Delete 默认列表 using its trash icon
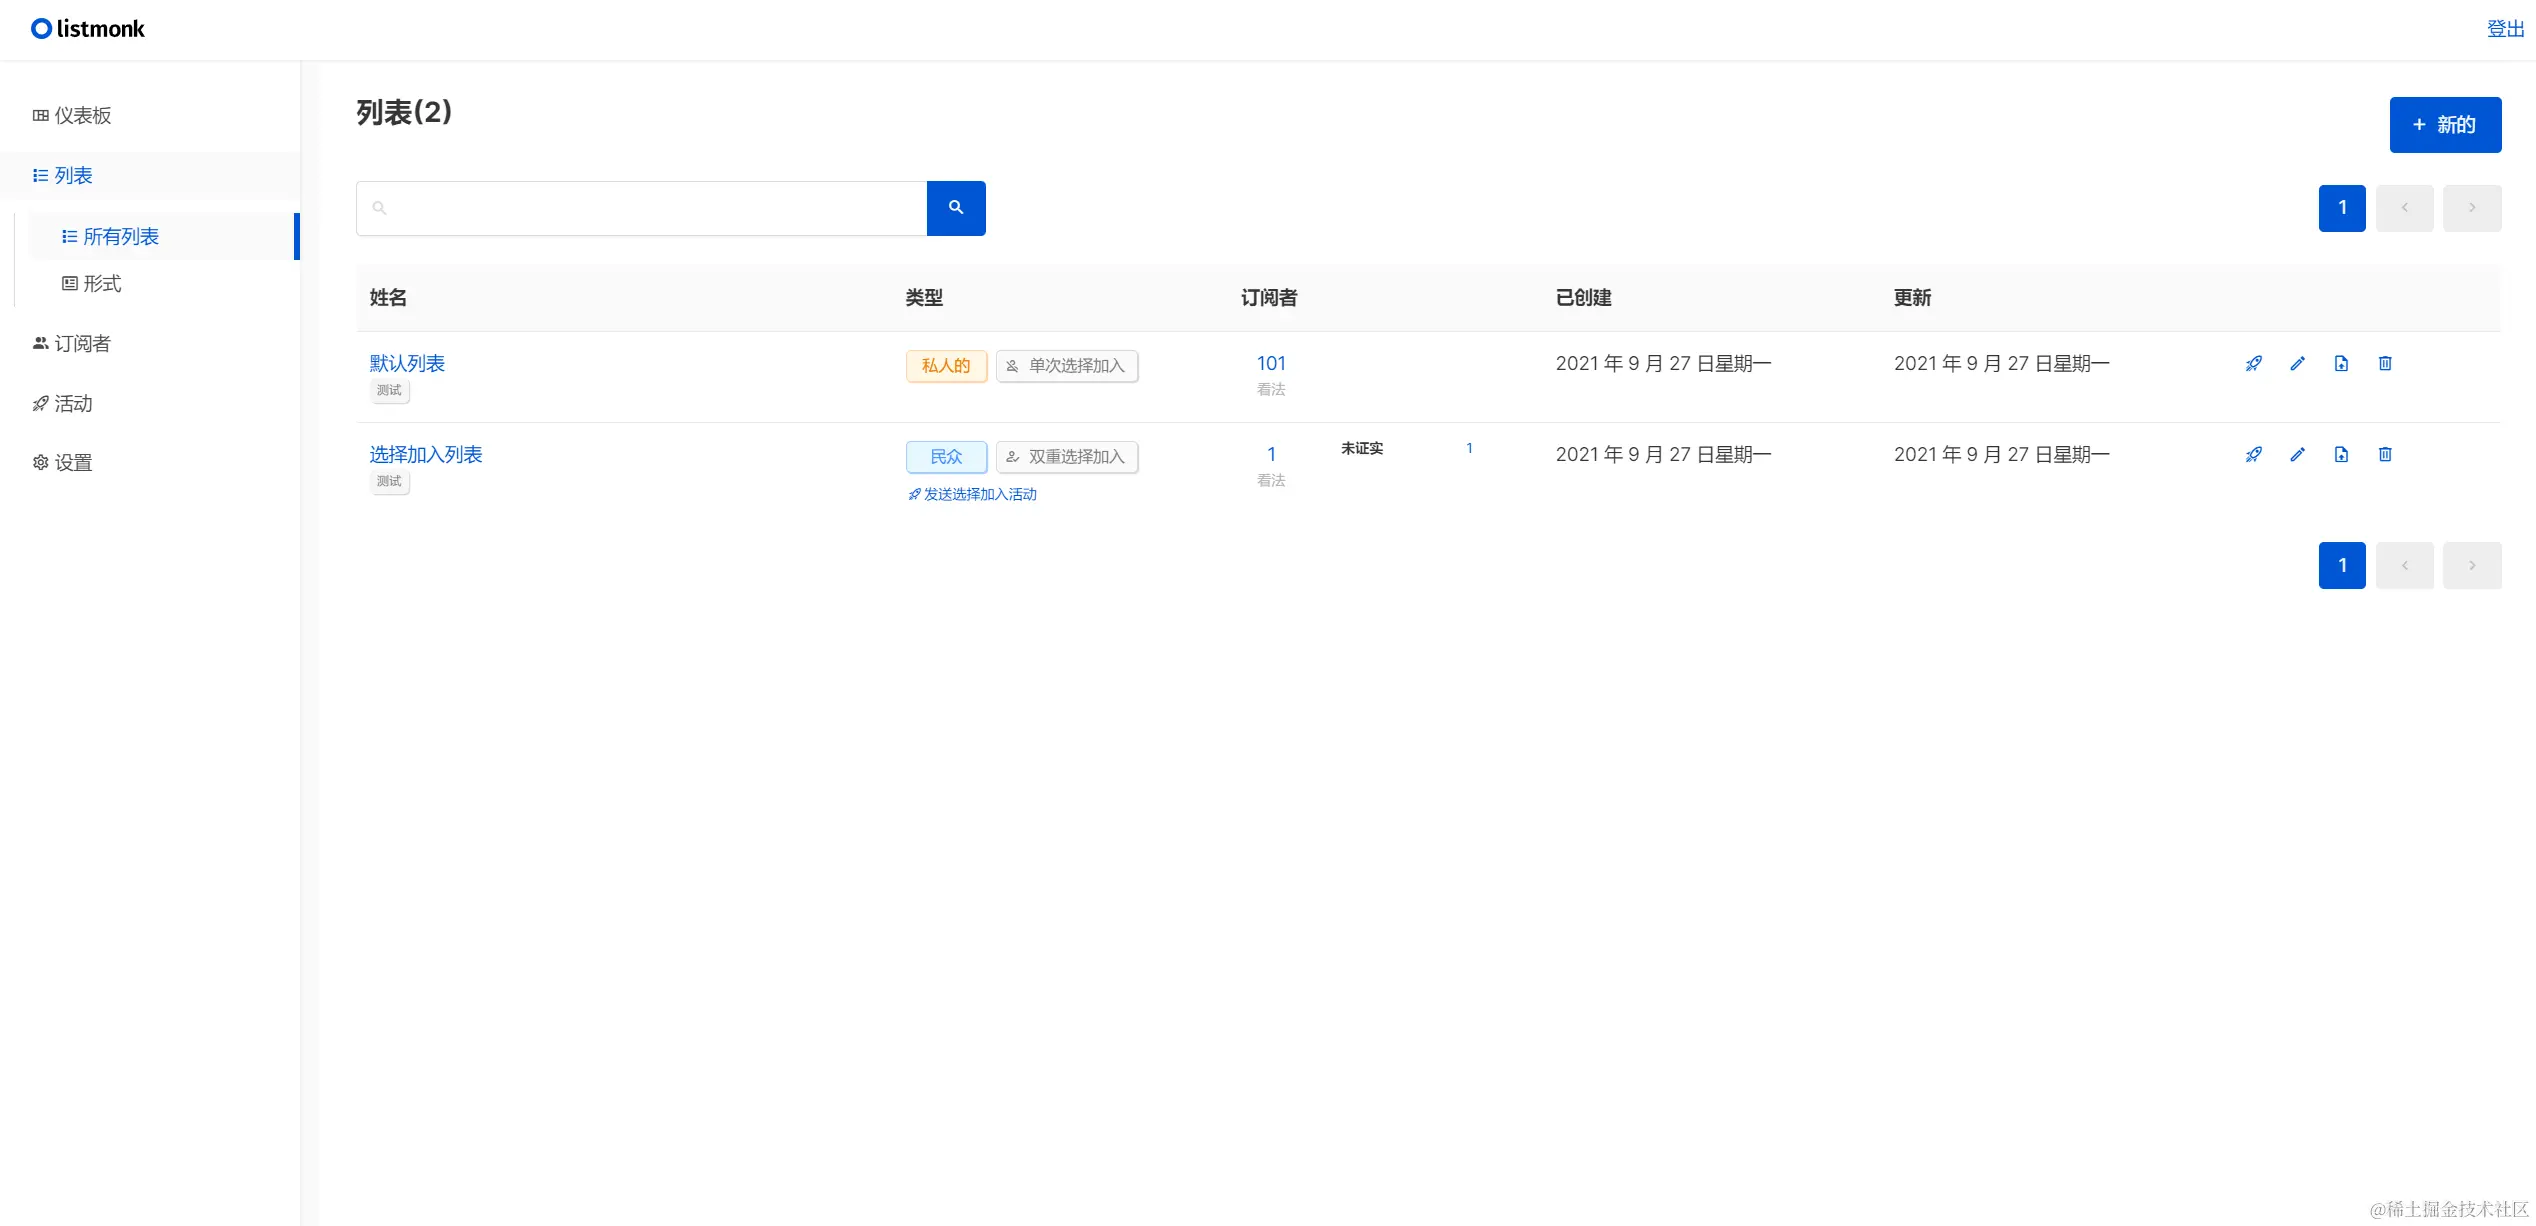Image resolution: width=2536 pixels, height=1226 pixels. click(x=2385, y=364)
